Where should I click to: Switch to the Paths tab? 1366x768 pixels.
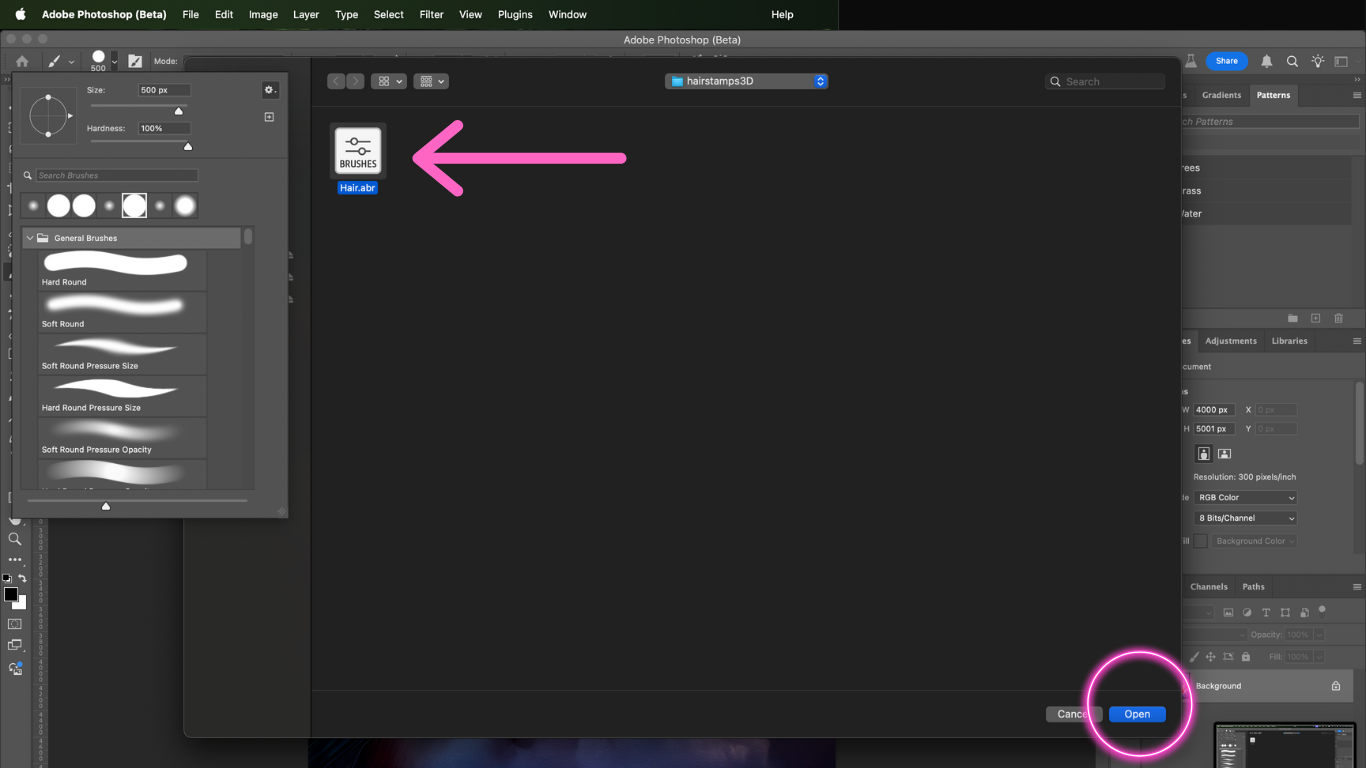[1253, 587]
